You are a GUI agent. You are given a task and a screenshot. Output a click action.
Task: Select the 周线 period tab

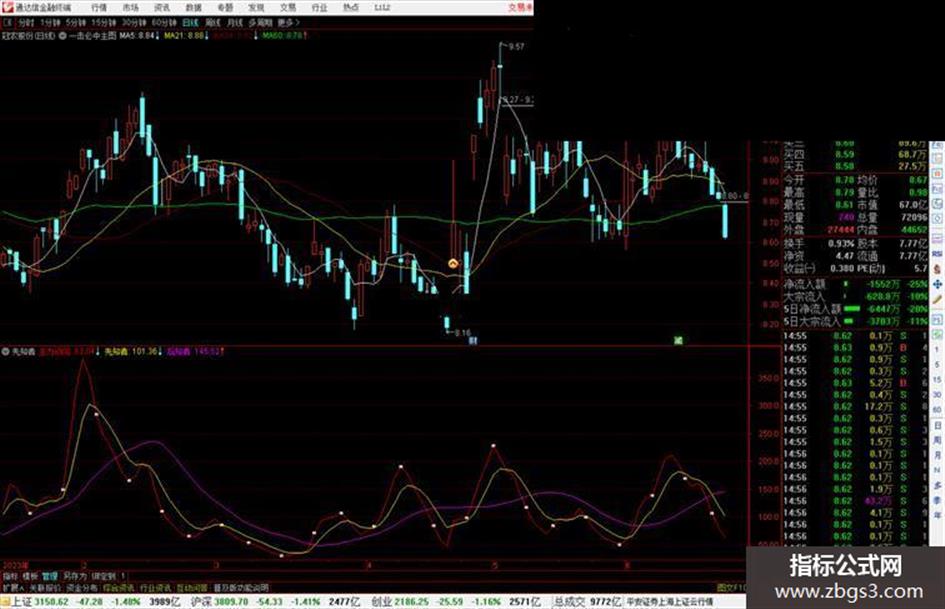pyautogui.click(x=213, y=23)
